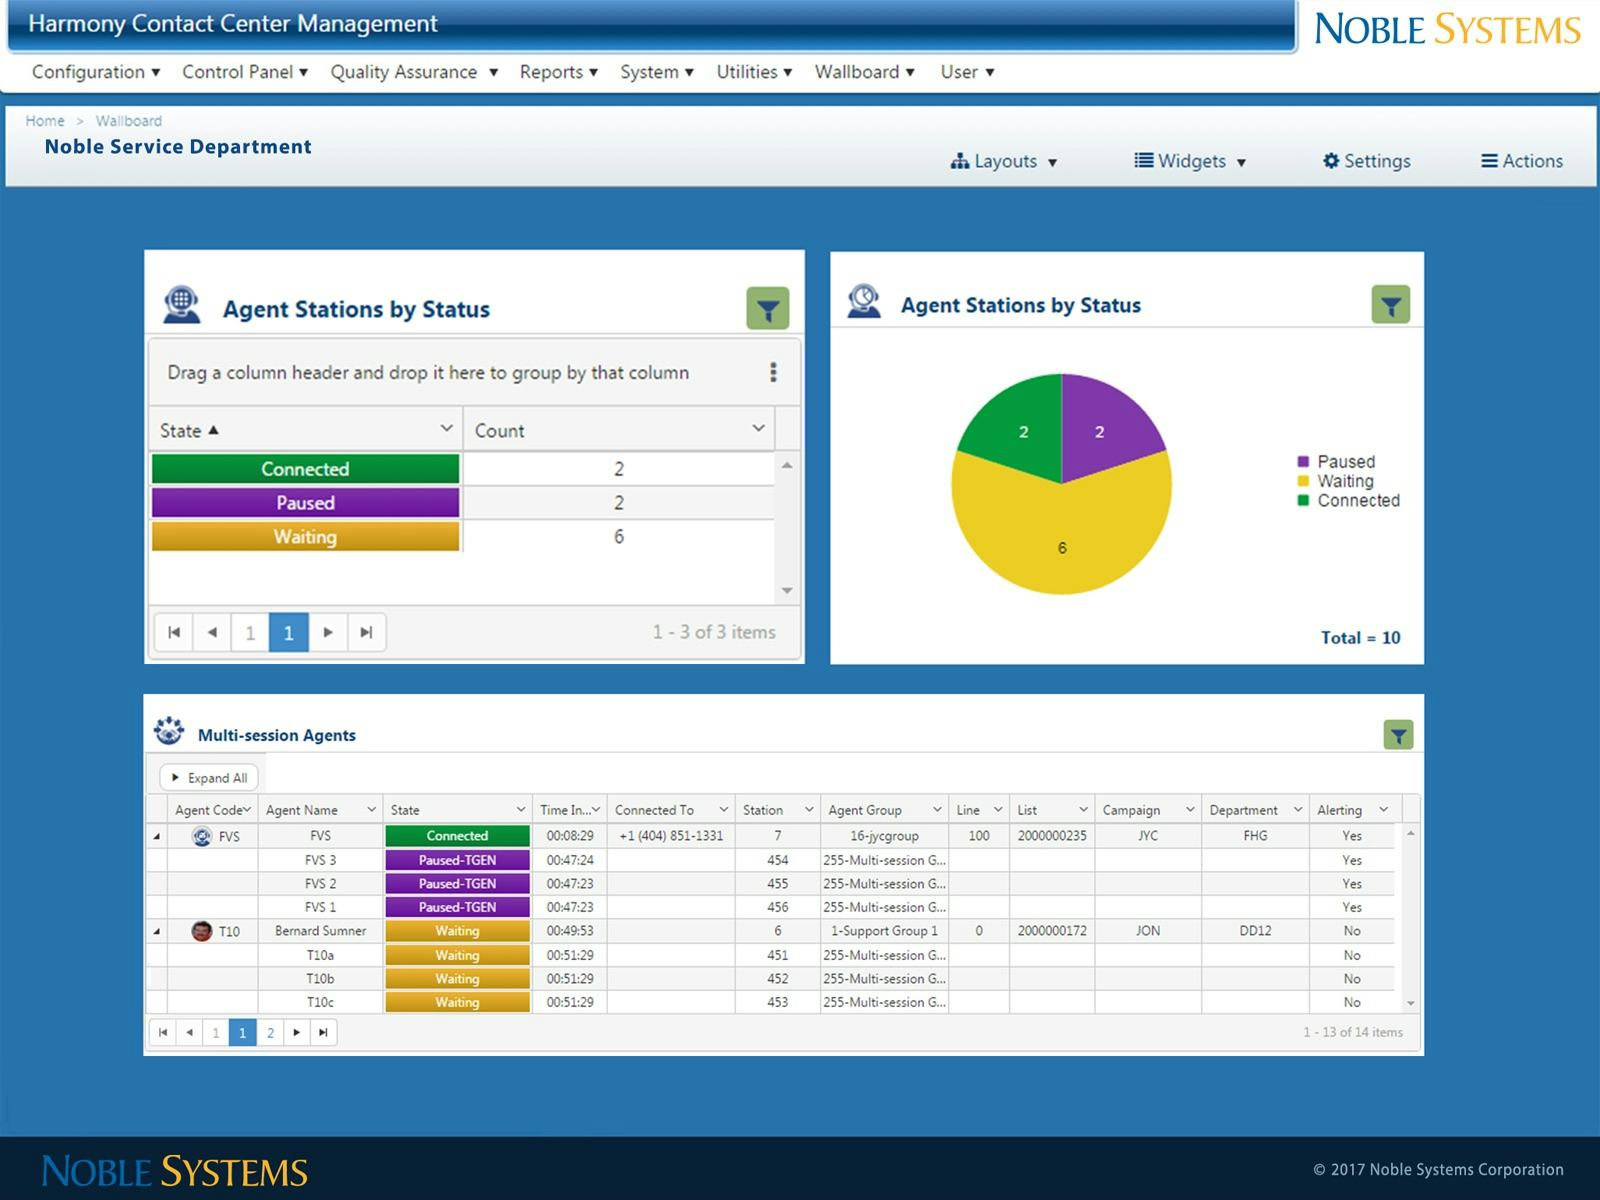Click the Expand All button
This screenshot has width=1600, height=1200.
pyautogui.click(x=209, y=778)
